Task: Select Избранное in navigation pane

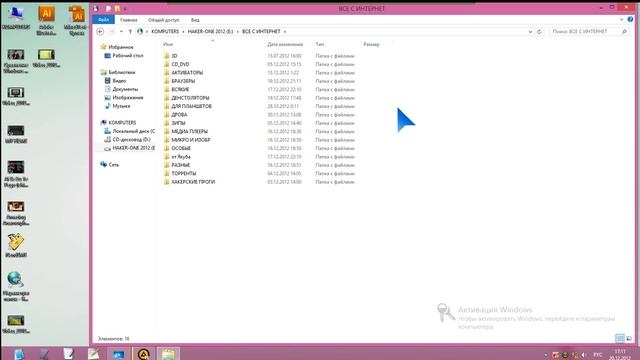Action: [120, 47]
